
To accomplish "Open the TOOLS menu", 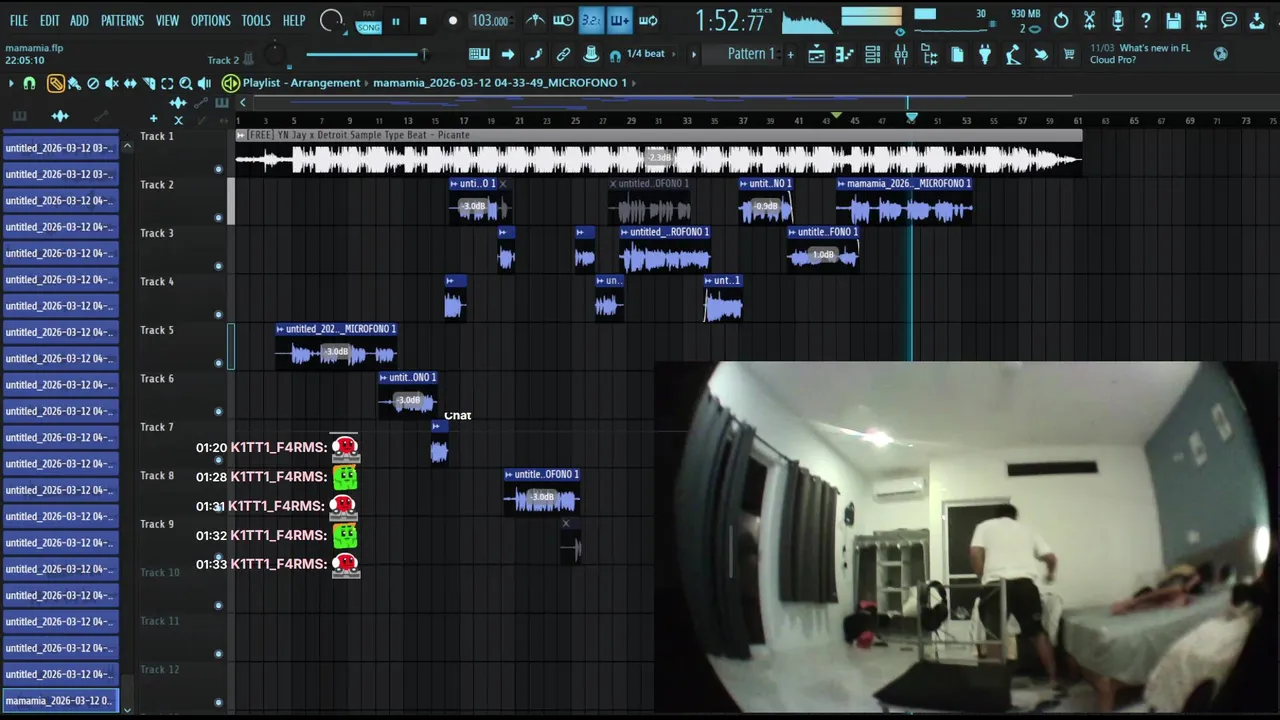I will tap(255, 20).
